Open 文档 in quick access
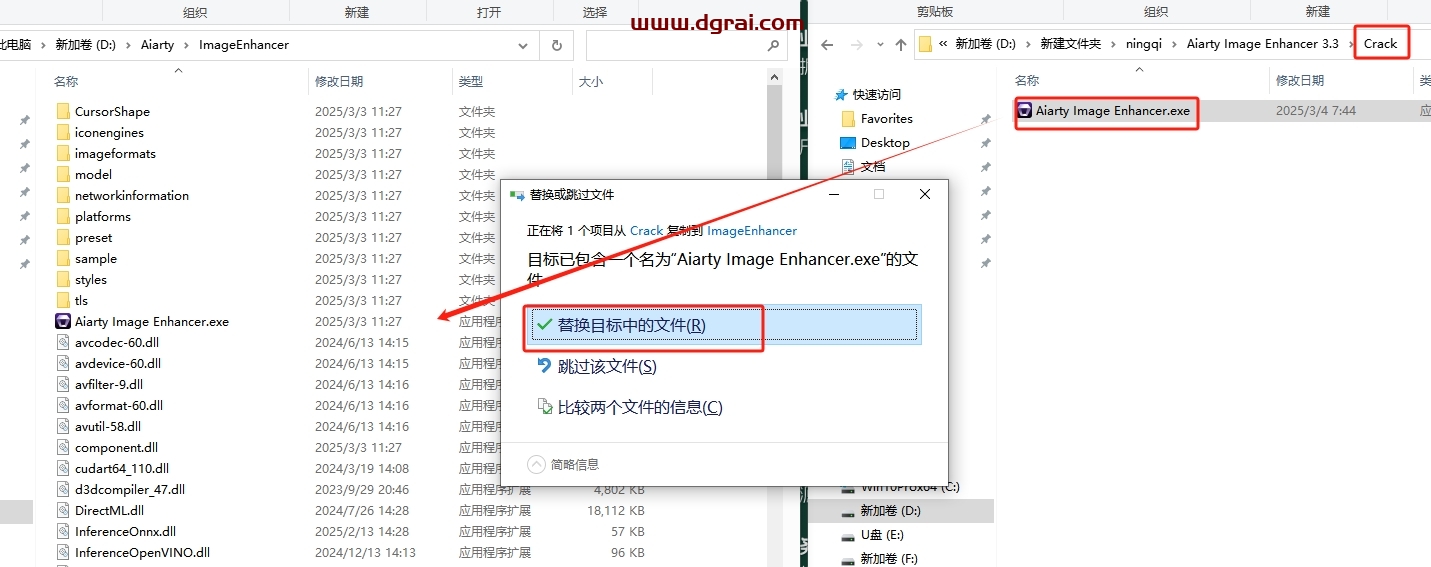The height and width of the screenshot is (567, 1431). coord(872,167)
